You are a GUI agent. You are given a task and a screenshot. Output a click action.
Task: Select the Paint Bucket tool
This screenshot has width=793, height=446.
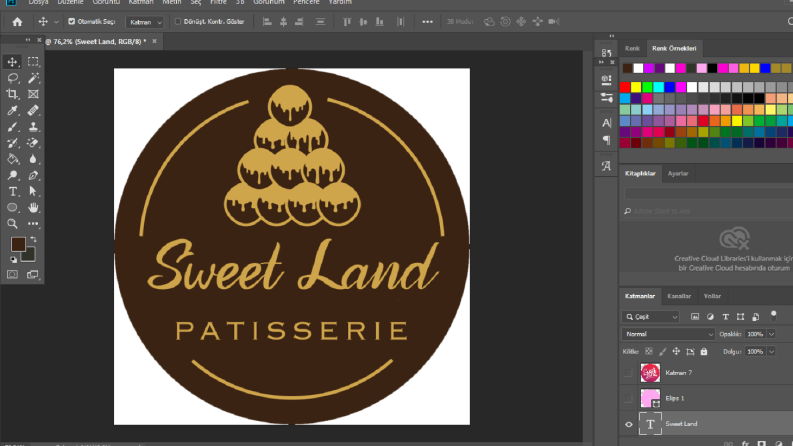pos(12,159)
